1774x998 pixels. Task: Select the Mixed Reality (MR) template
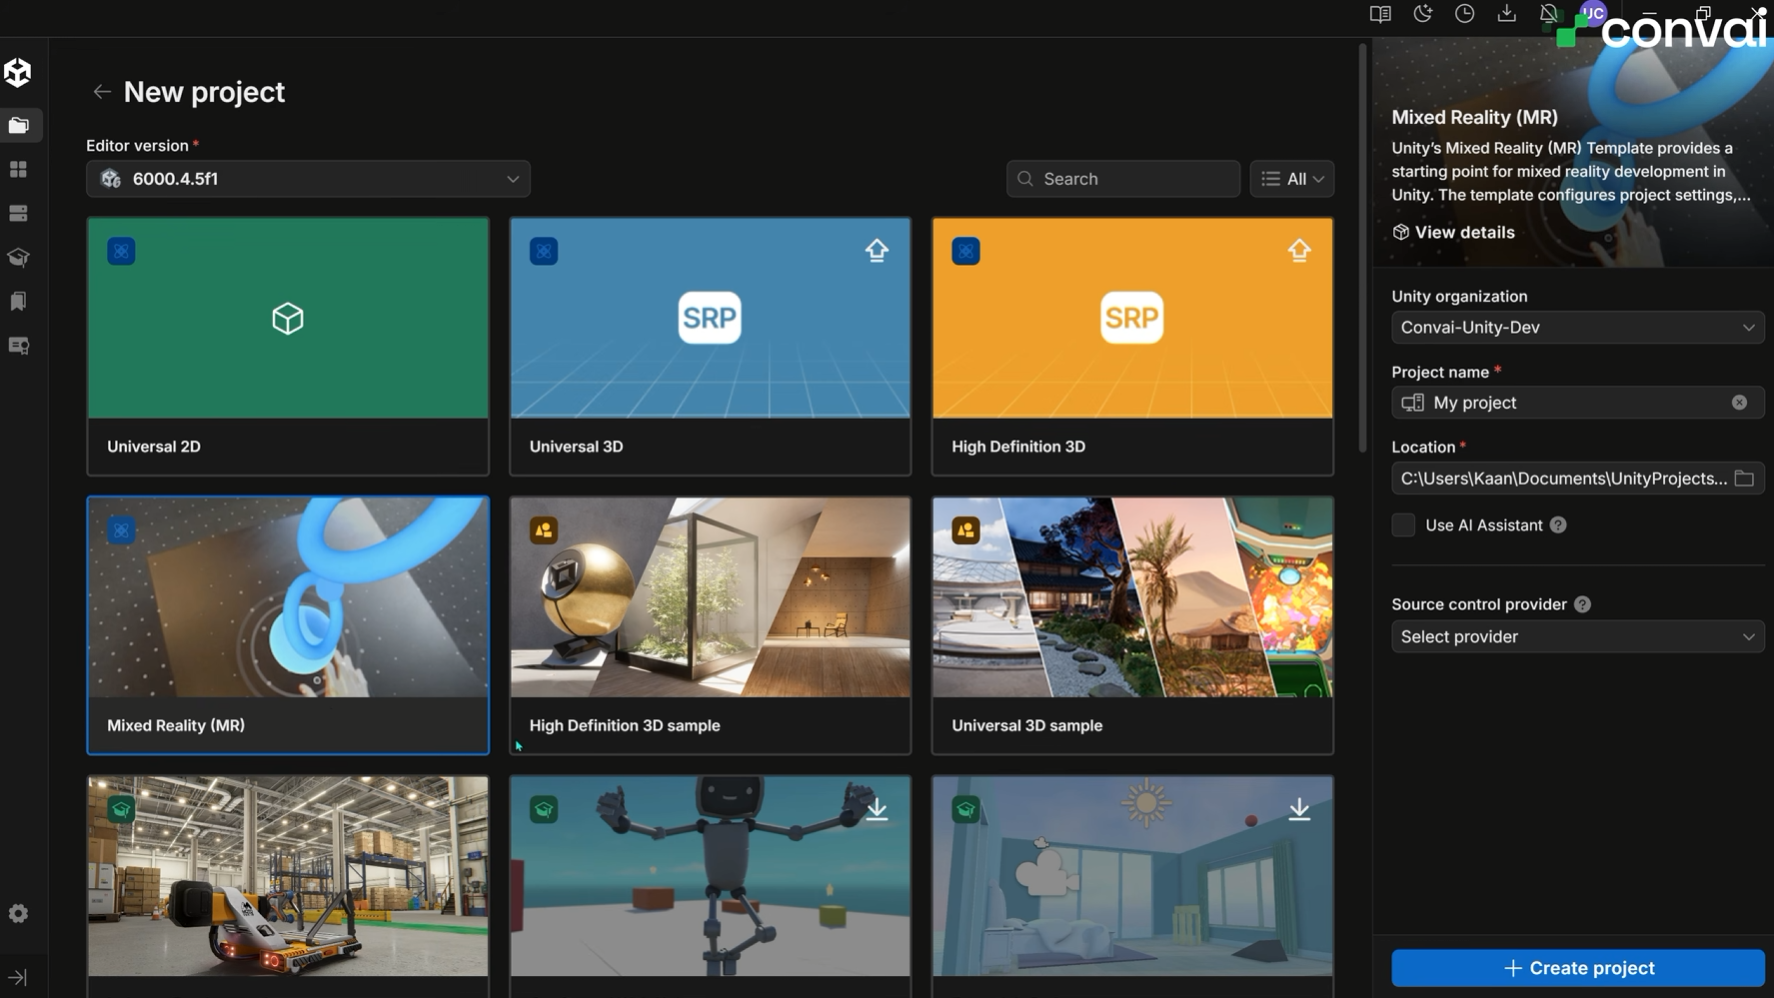(x=288, y=625)
